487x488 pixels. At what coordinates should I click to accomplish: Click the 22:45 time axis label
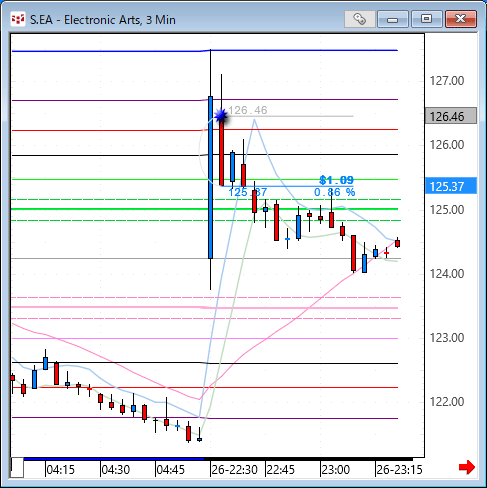tap(281, 470)
